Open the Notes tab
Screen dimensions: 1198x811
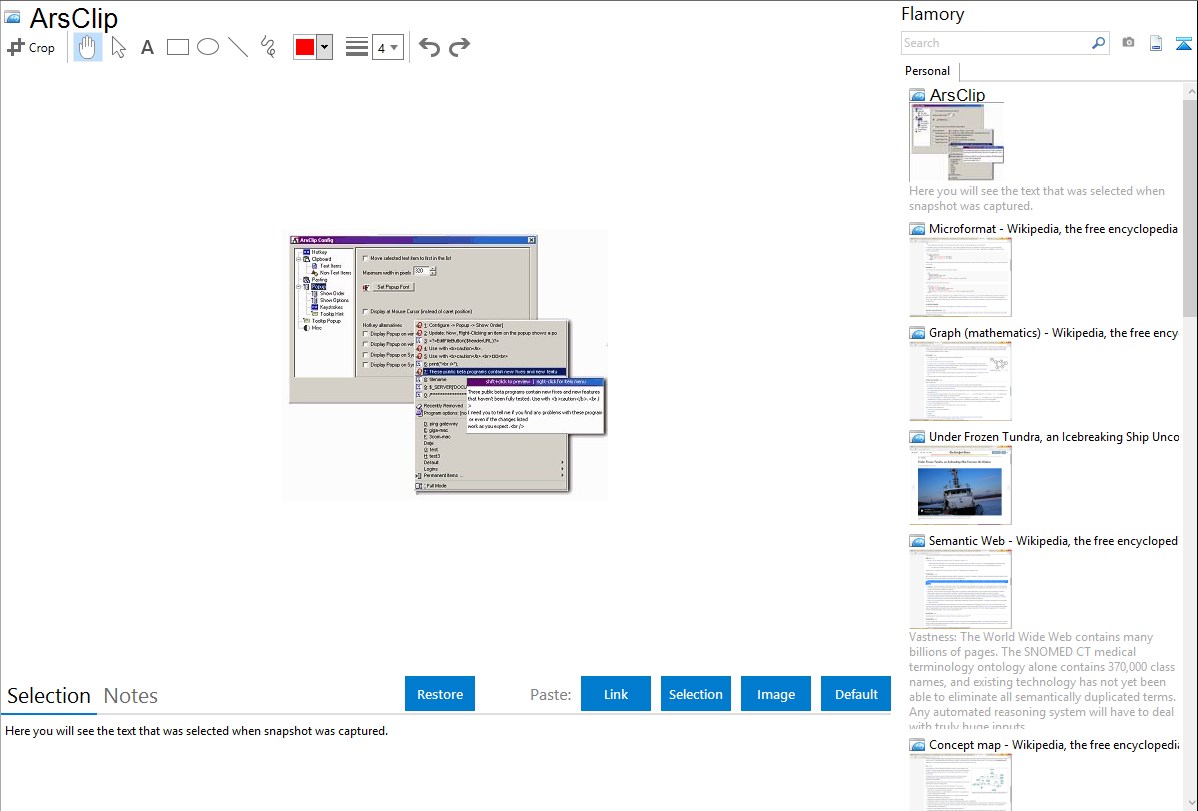(x=131, y=696)
